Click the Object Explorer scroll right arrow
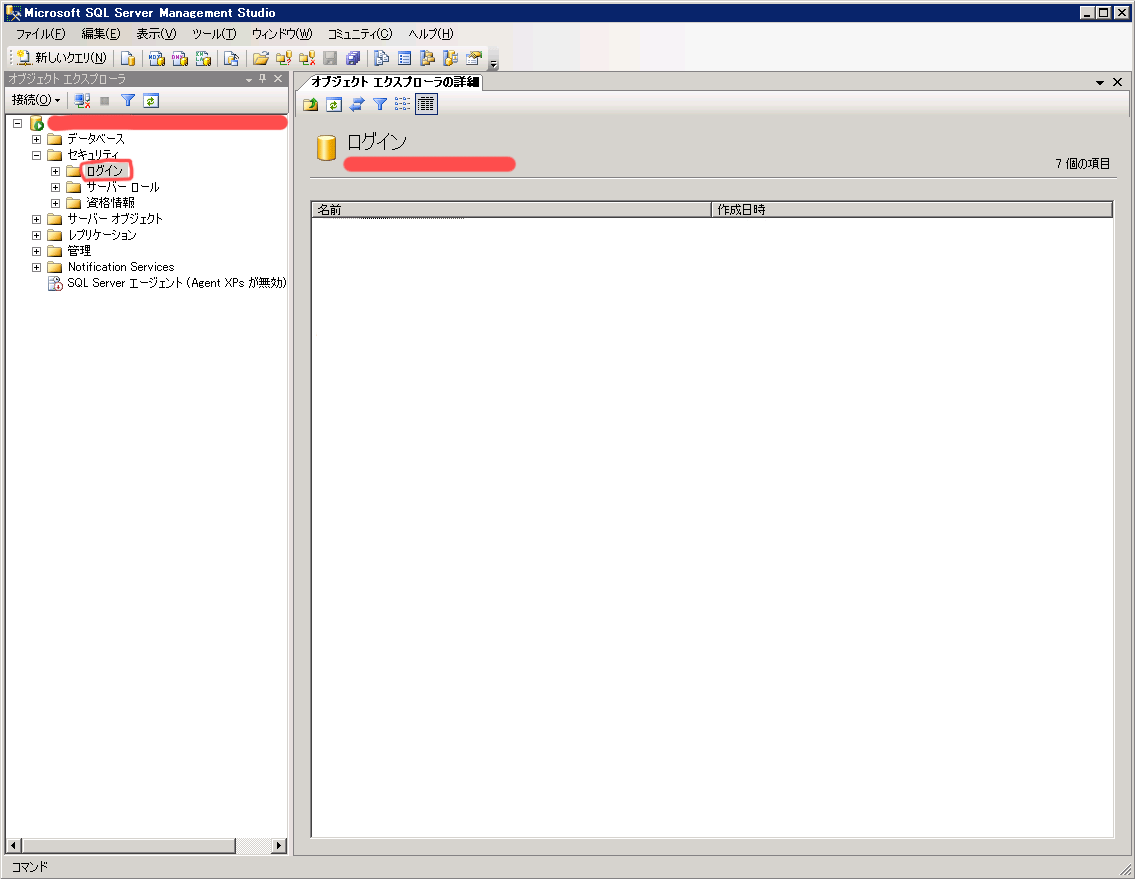 [x=279, y=845]
